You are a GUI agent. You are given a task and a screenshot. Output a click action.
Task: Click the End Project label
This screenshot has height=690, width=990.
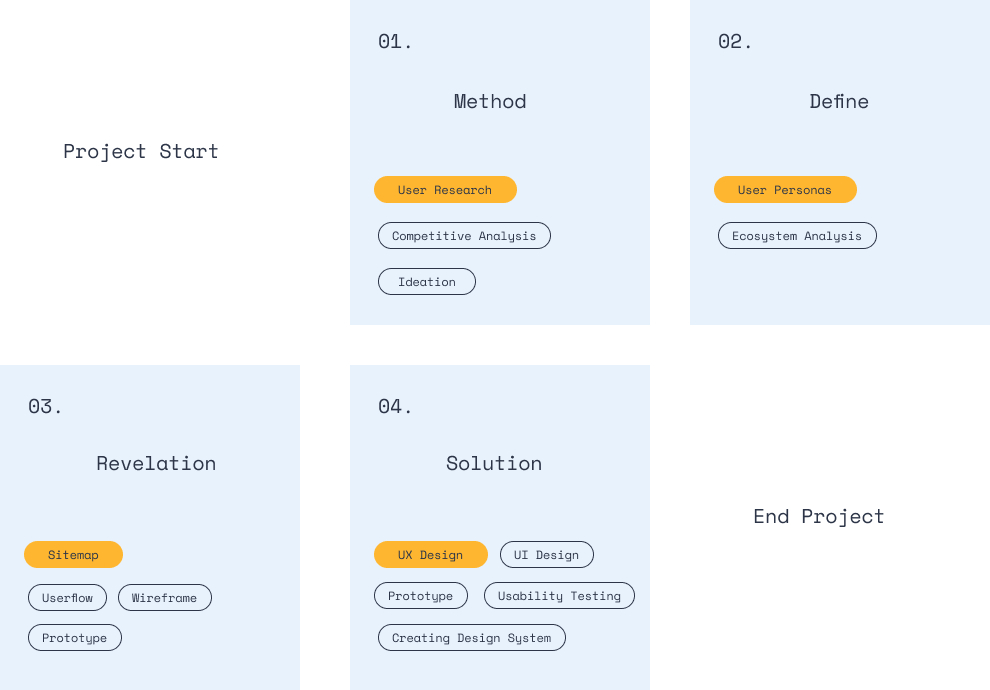819,516
